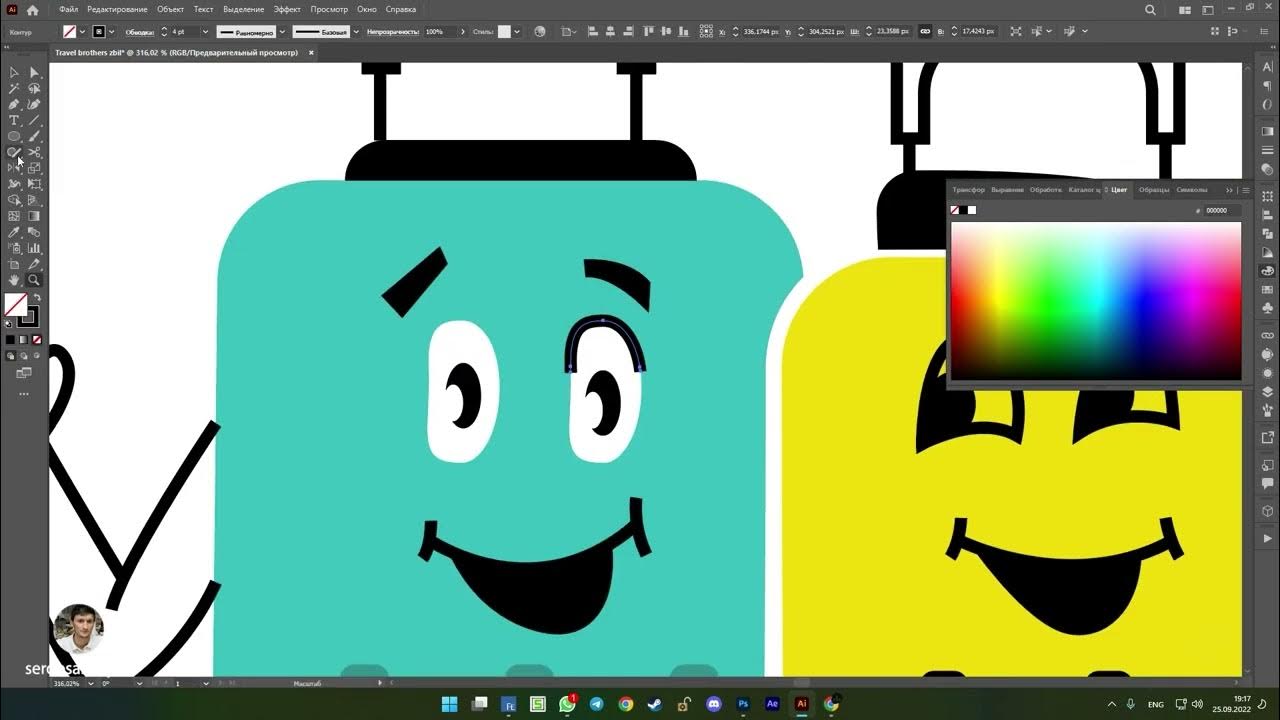Set color mode to Gradient
This screenshot has width=1280, height=720.
pos(23,340)
